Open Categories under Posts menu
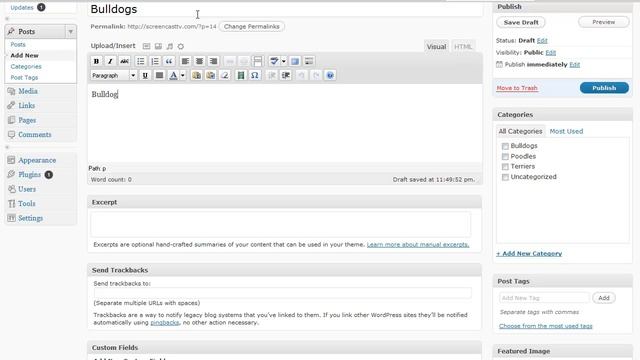 click(26, 67)
